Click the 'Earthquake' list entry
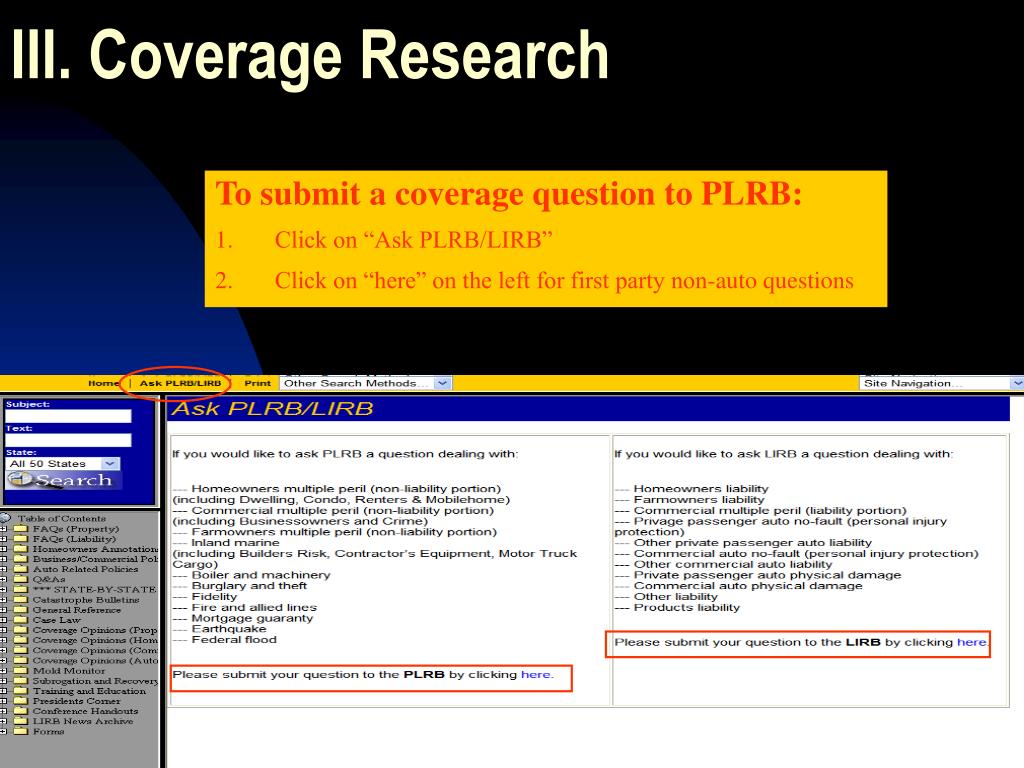The width and height of the screenshot is (1024, 768). coord(229,629)
